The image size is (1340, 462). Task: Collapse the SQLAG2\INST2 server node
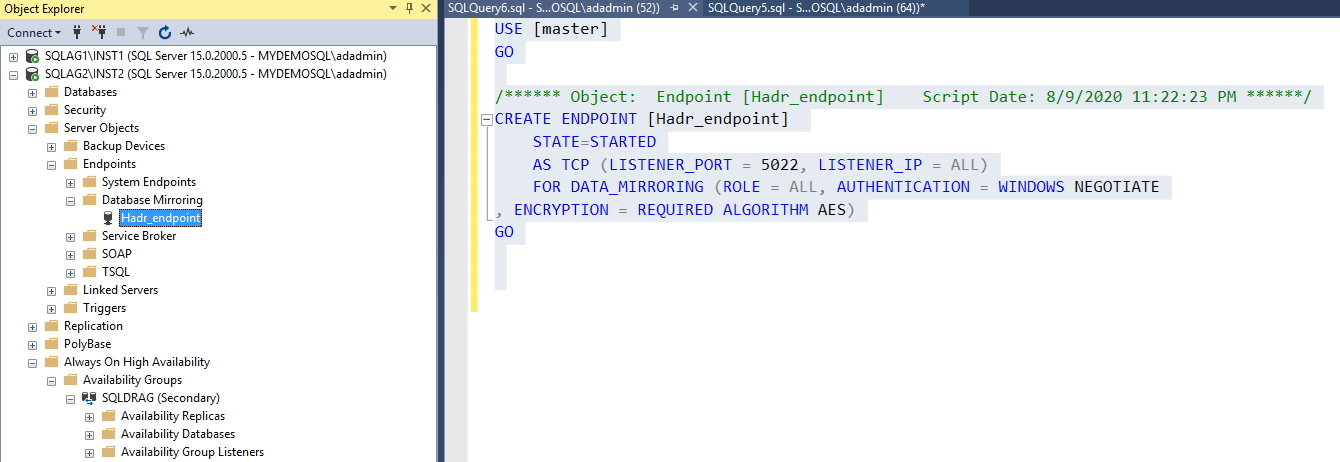pyautogui.click(x=13, y=74)
